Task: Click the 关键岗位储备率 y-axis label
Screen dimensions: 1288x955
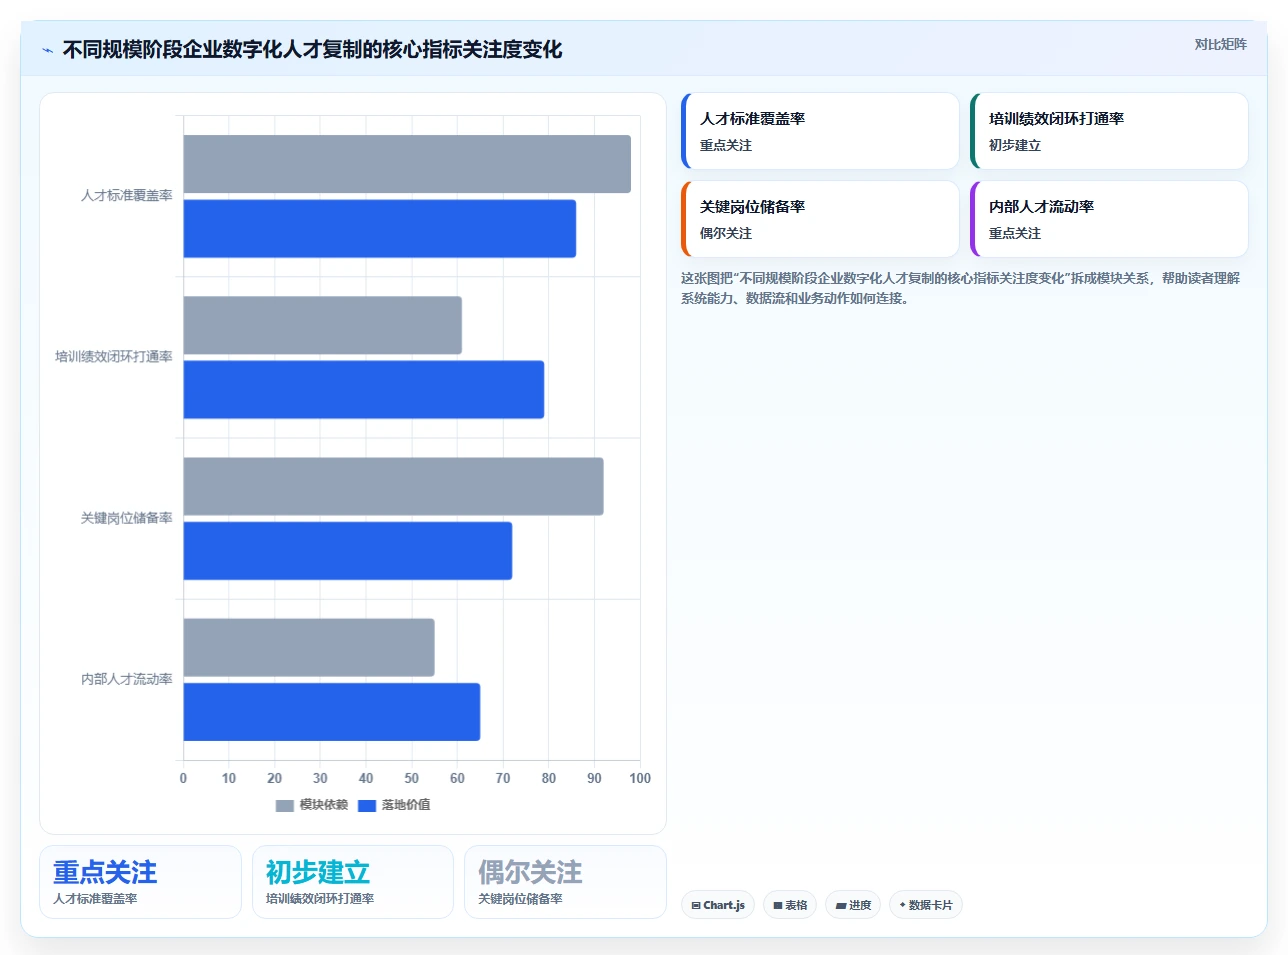Action: pyautogui.click(x=127, y=518)
